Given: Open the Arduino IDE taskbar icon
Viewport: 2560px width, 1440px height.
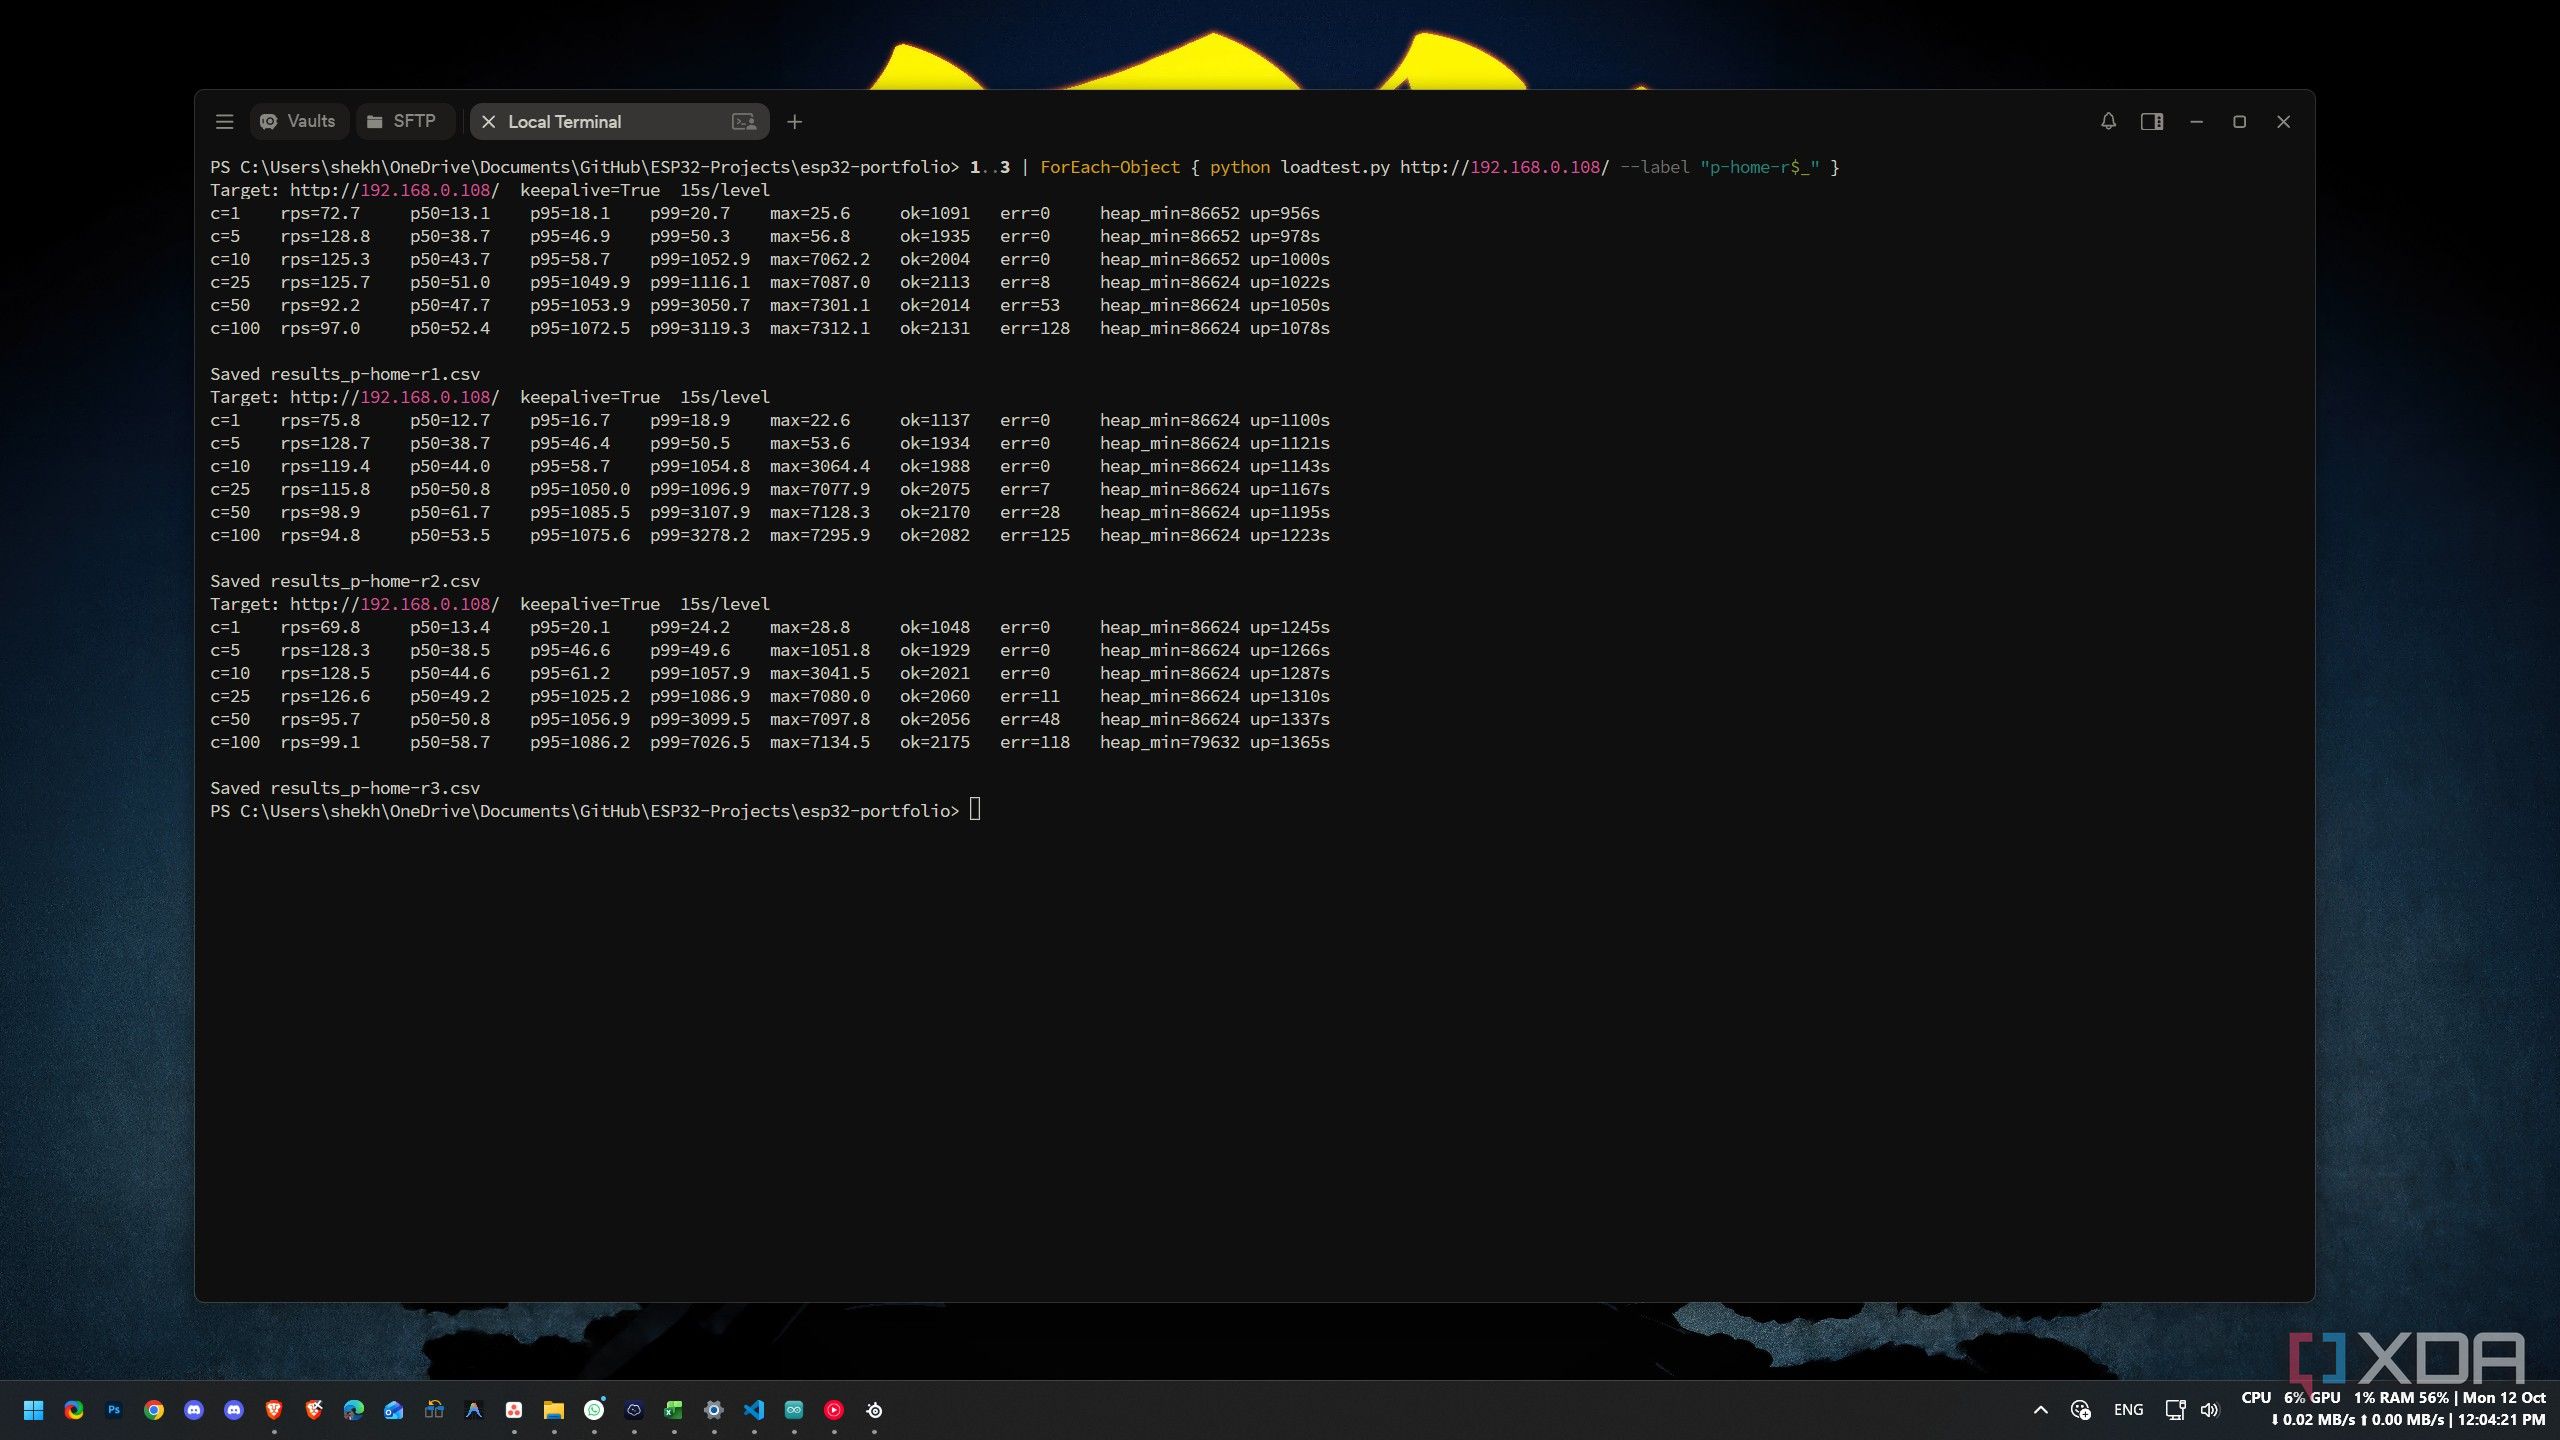Looking at the screenshot, I should click(x=794, y=1410).
